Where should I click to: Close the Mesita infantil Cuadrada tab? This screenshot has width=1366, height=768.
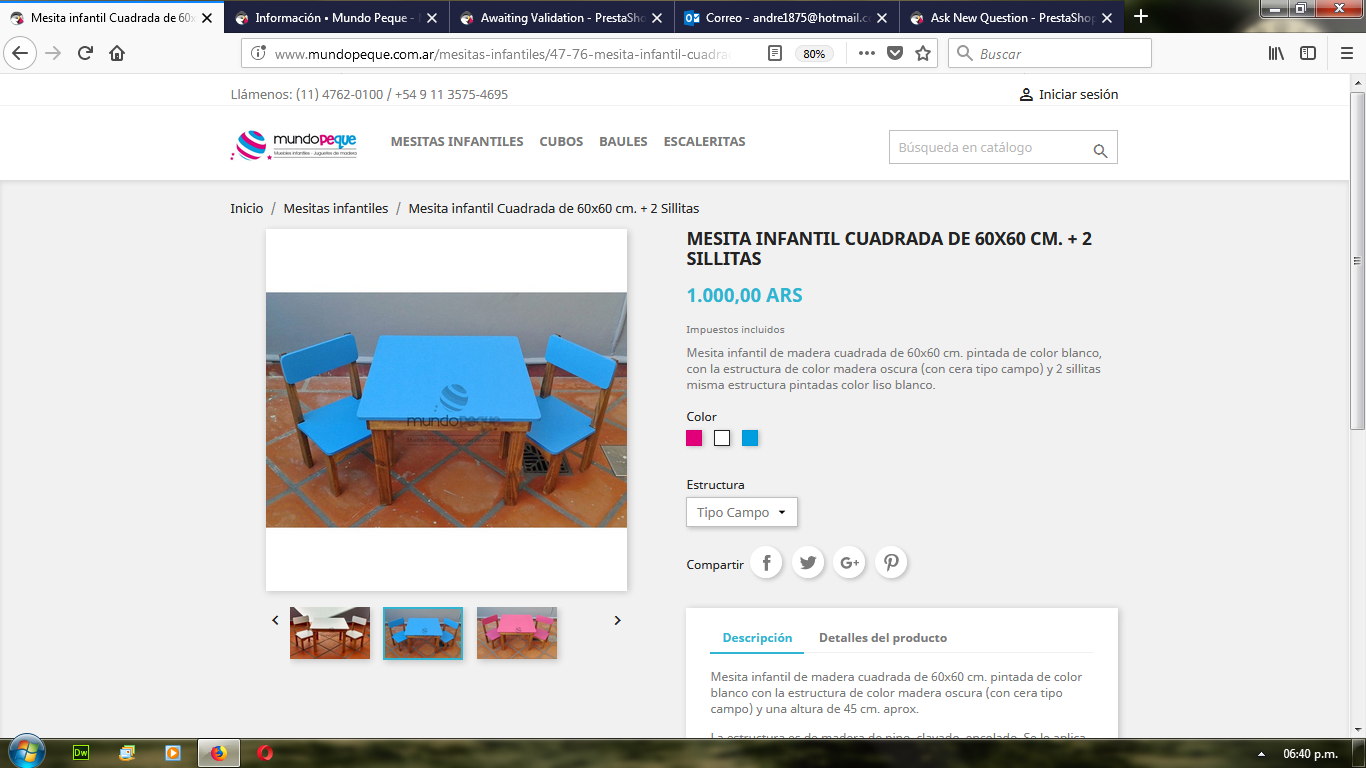click(209, 17)
